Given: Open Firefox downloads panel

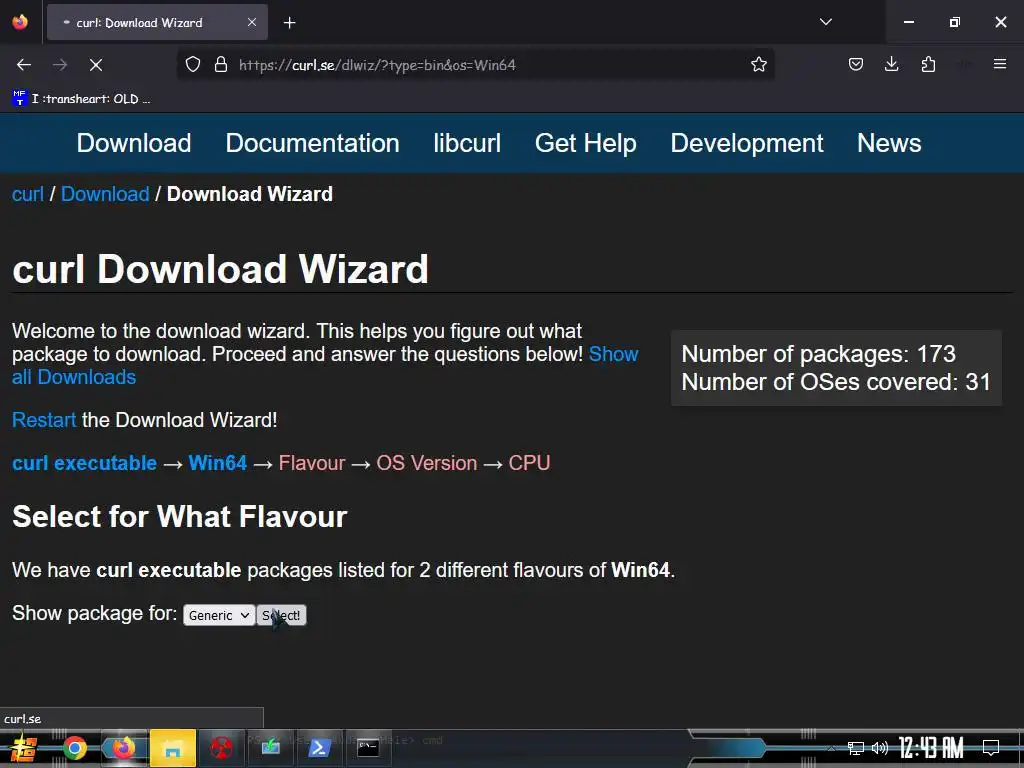Looking at the screenshot, I should [x=891, y=65].
